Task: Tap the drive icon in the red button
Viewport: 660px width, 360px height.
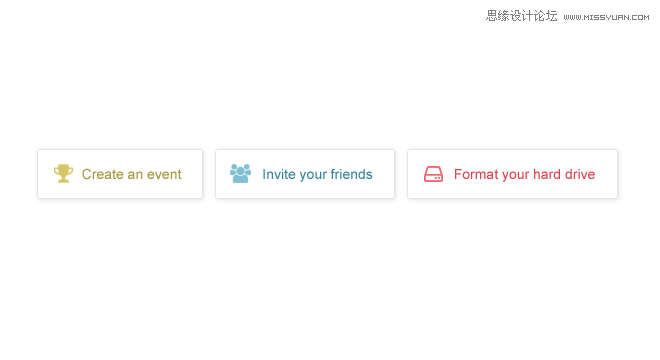Action: tap(433, 174)
